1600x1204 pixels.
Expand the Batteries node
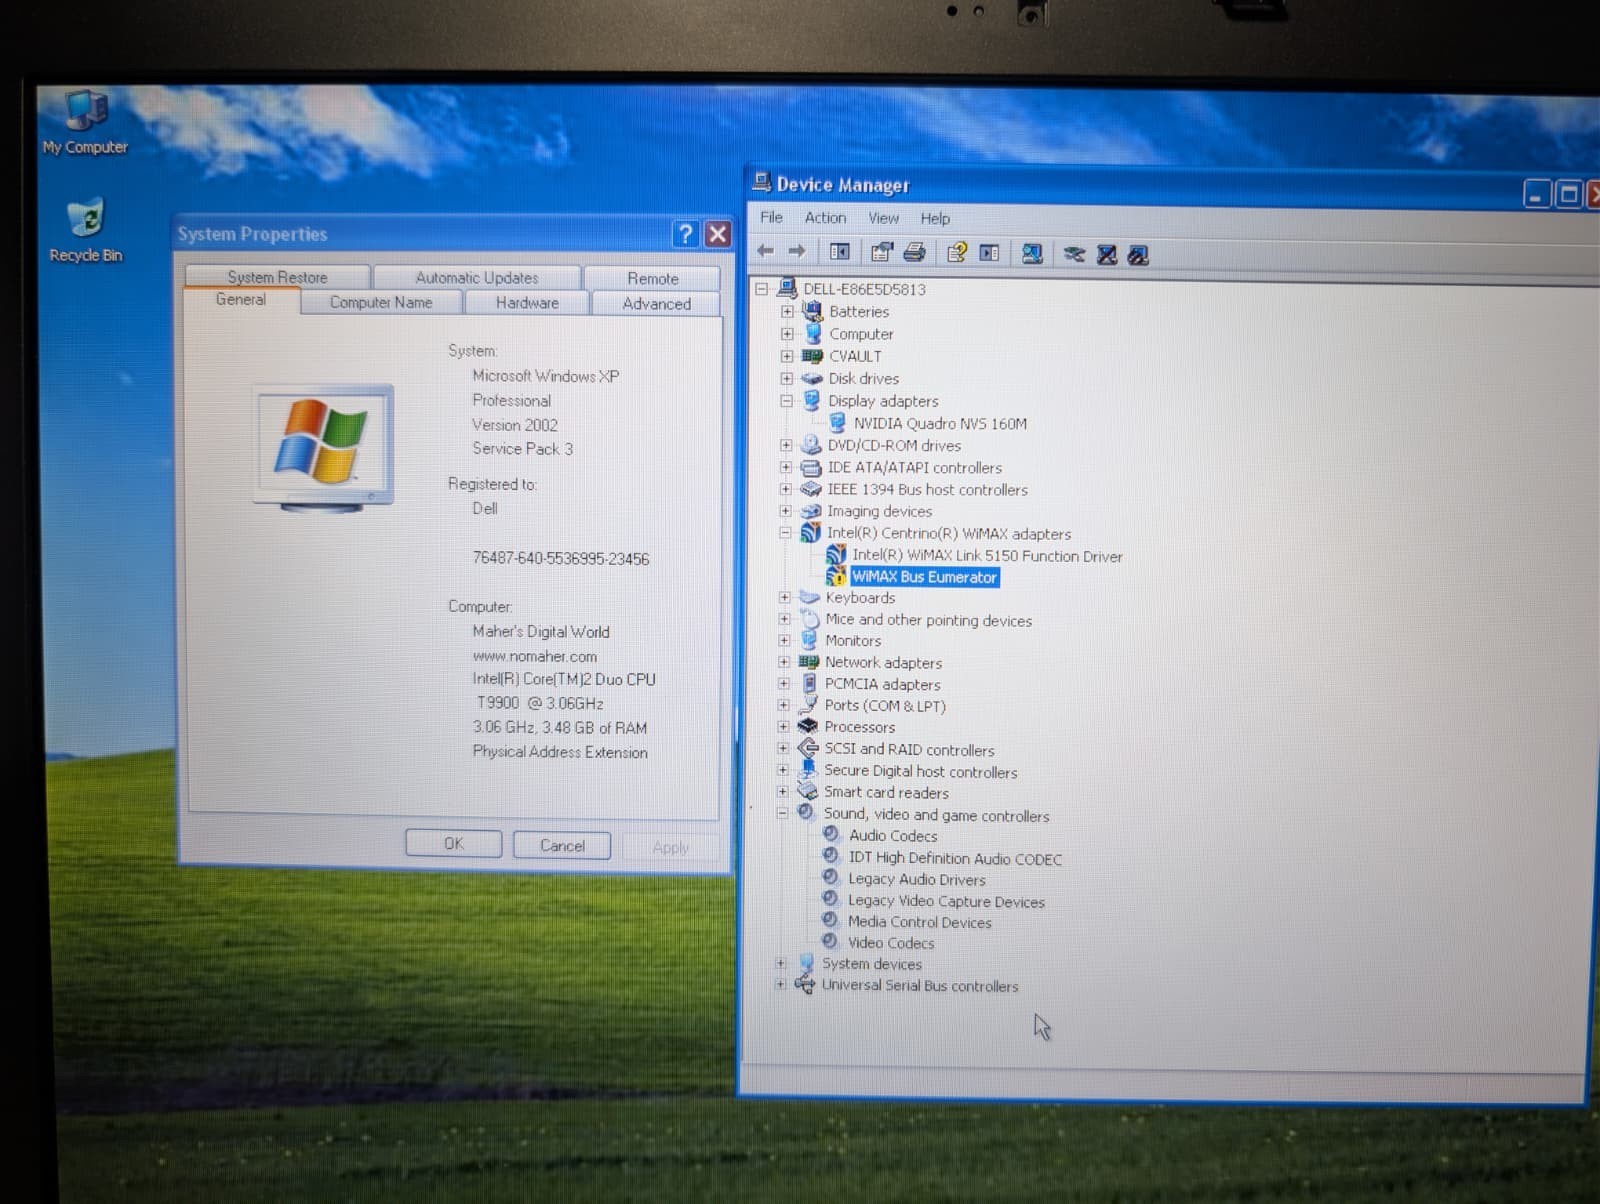click(x=787, y=311)
